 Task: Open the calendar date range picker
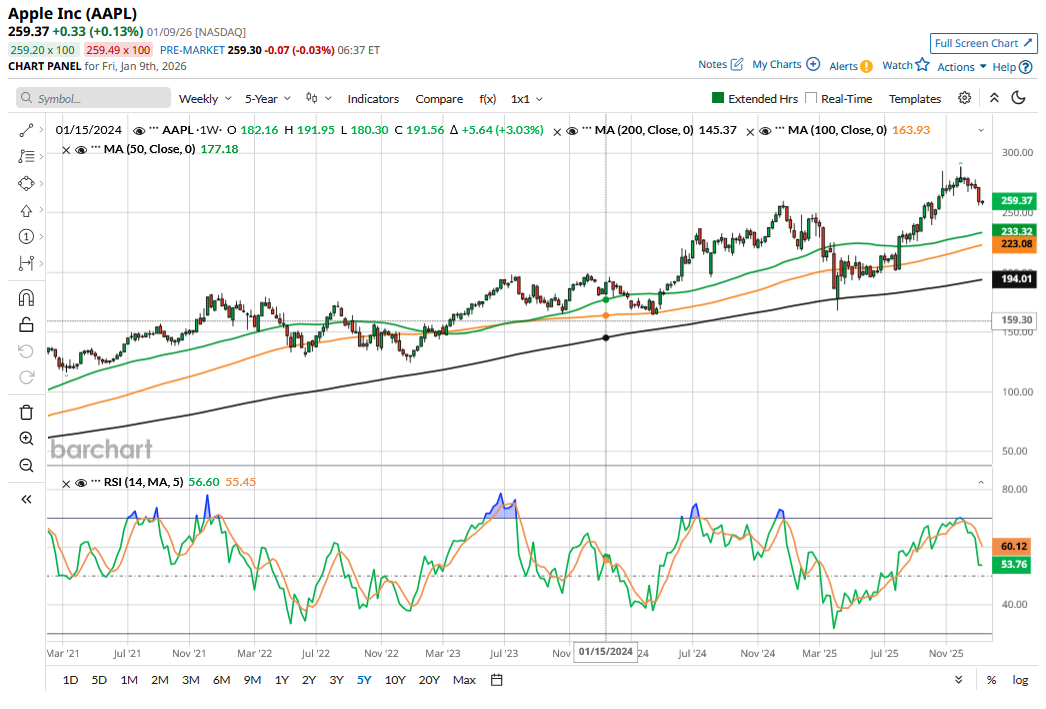pos(496,680)
